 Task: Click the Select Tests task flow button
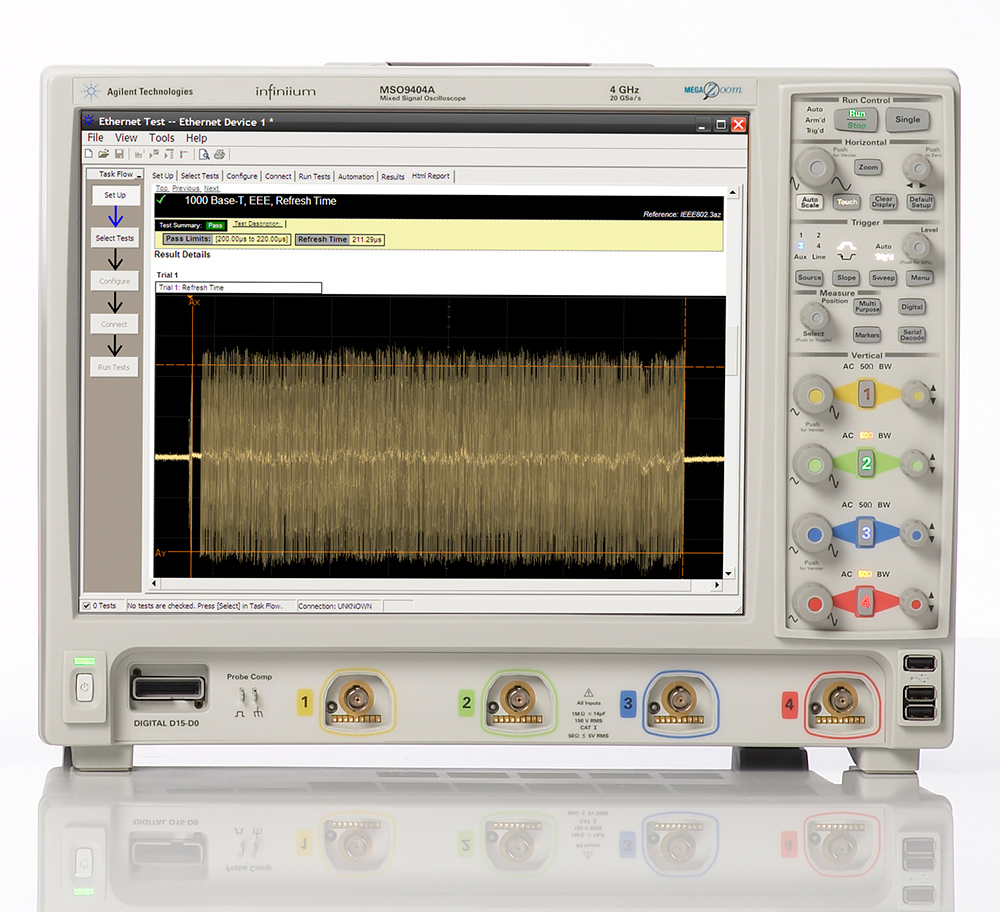(114, 238)
